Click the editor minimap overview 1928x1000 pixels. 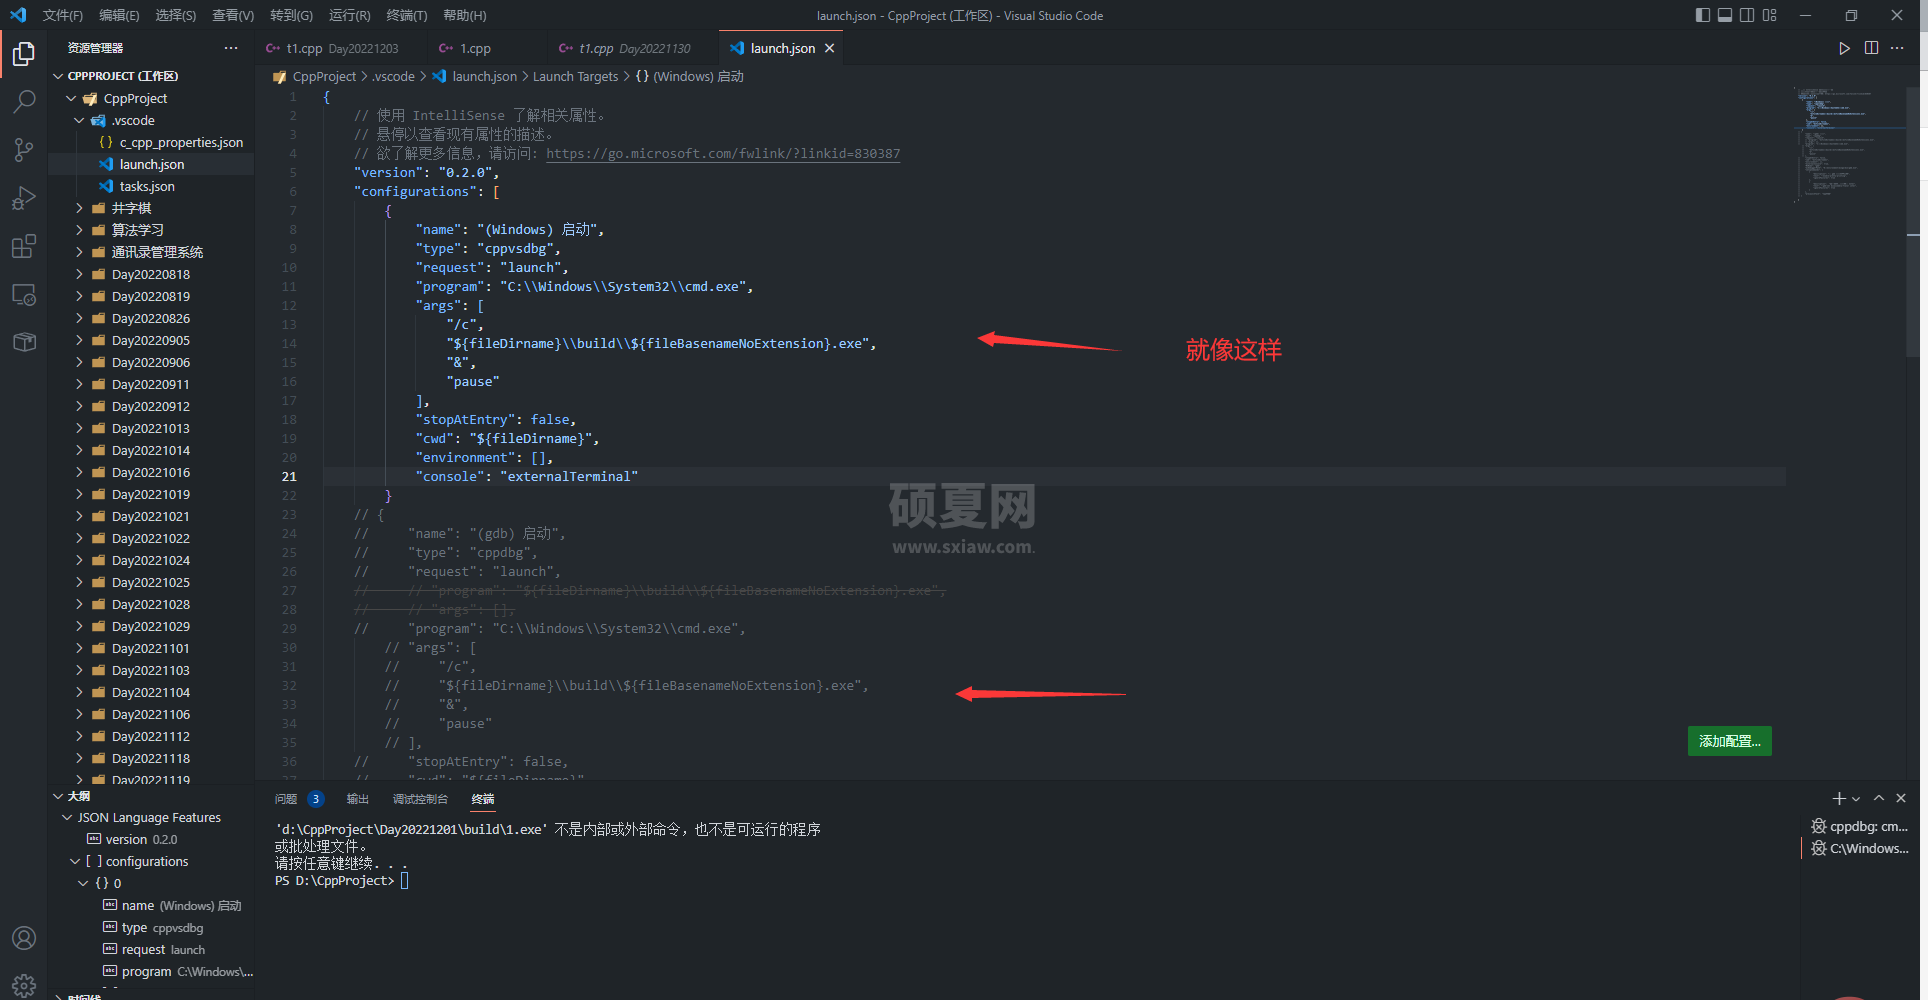point(1849,145)
